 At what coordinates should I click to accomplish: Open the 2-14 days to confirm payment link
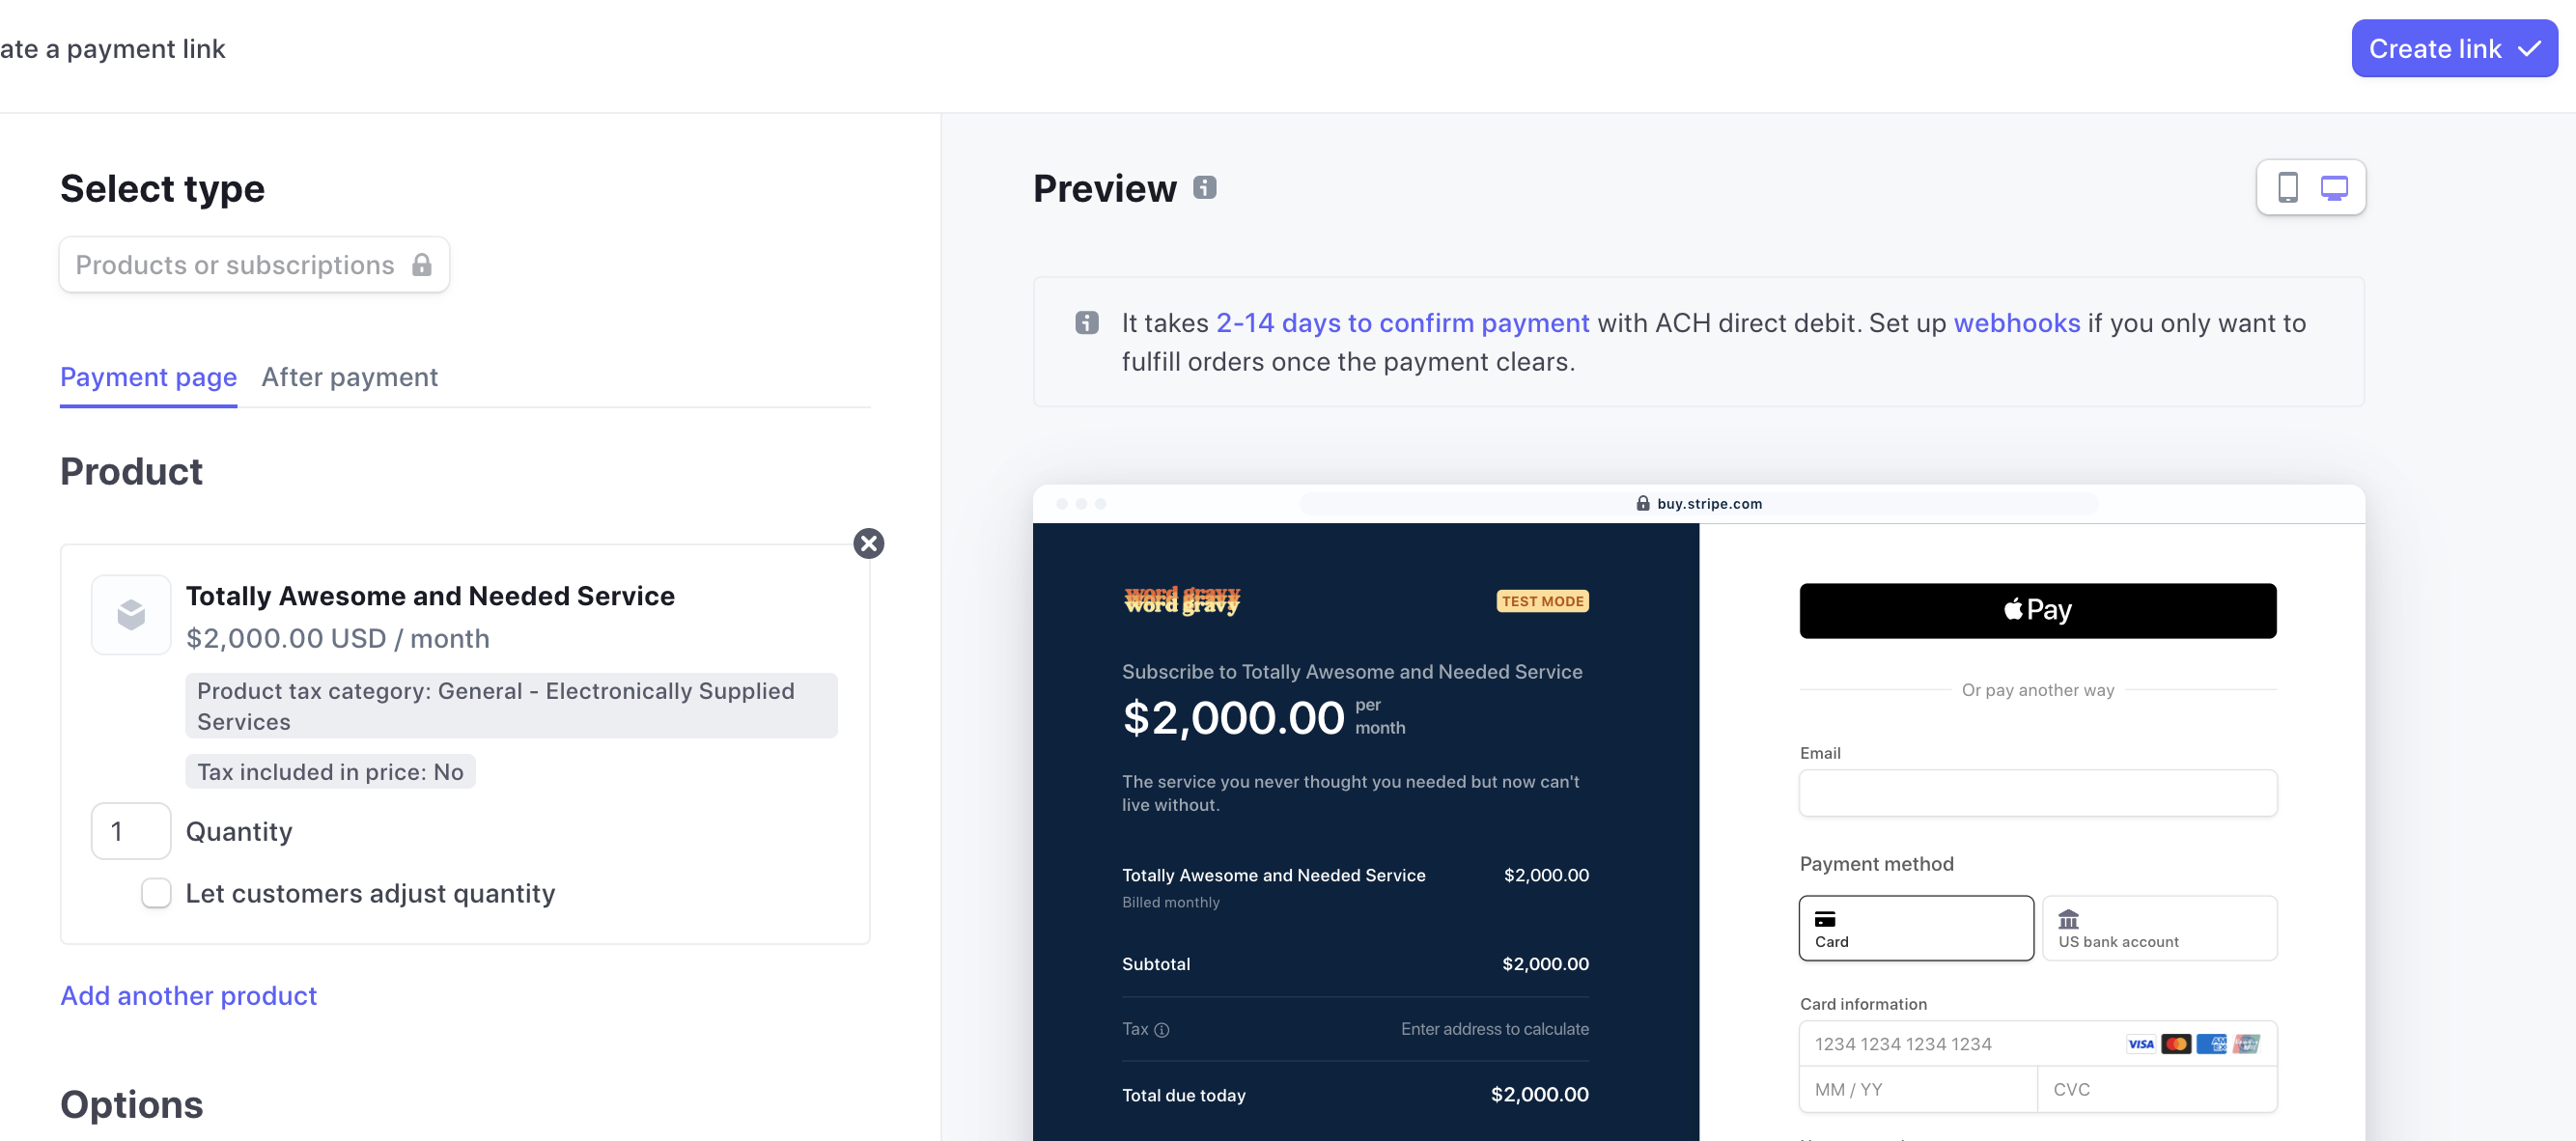pos(1402,323)
